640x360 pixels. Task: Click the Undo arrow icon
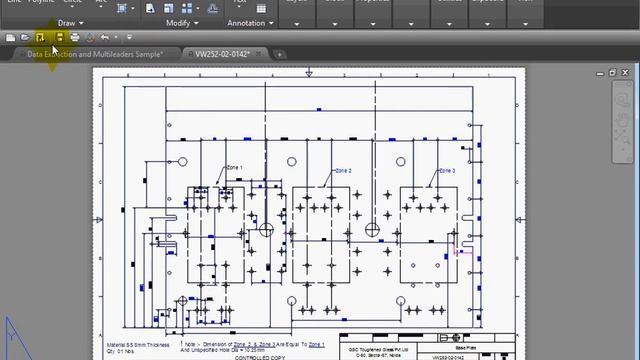(x=105, y=38)
